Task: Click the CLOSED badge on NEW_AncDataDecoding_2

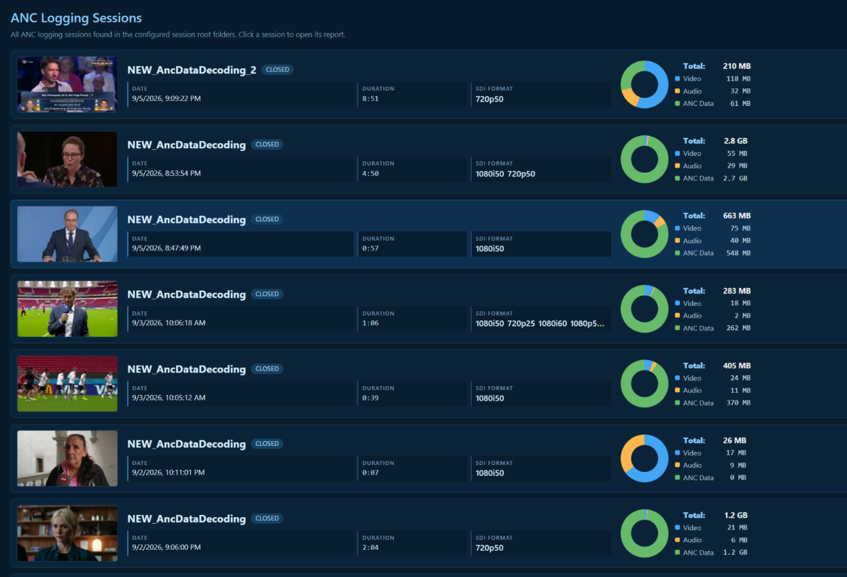Action: coord(278,70)
